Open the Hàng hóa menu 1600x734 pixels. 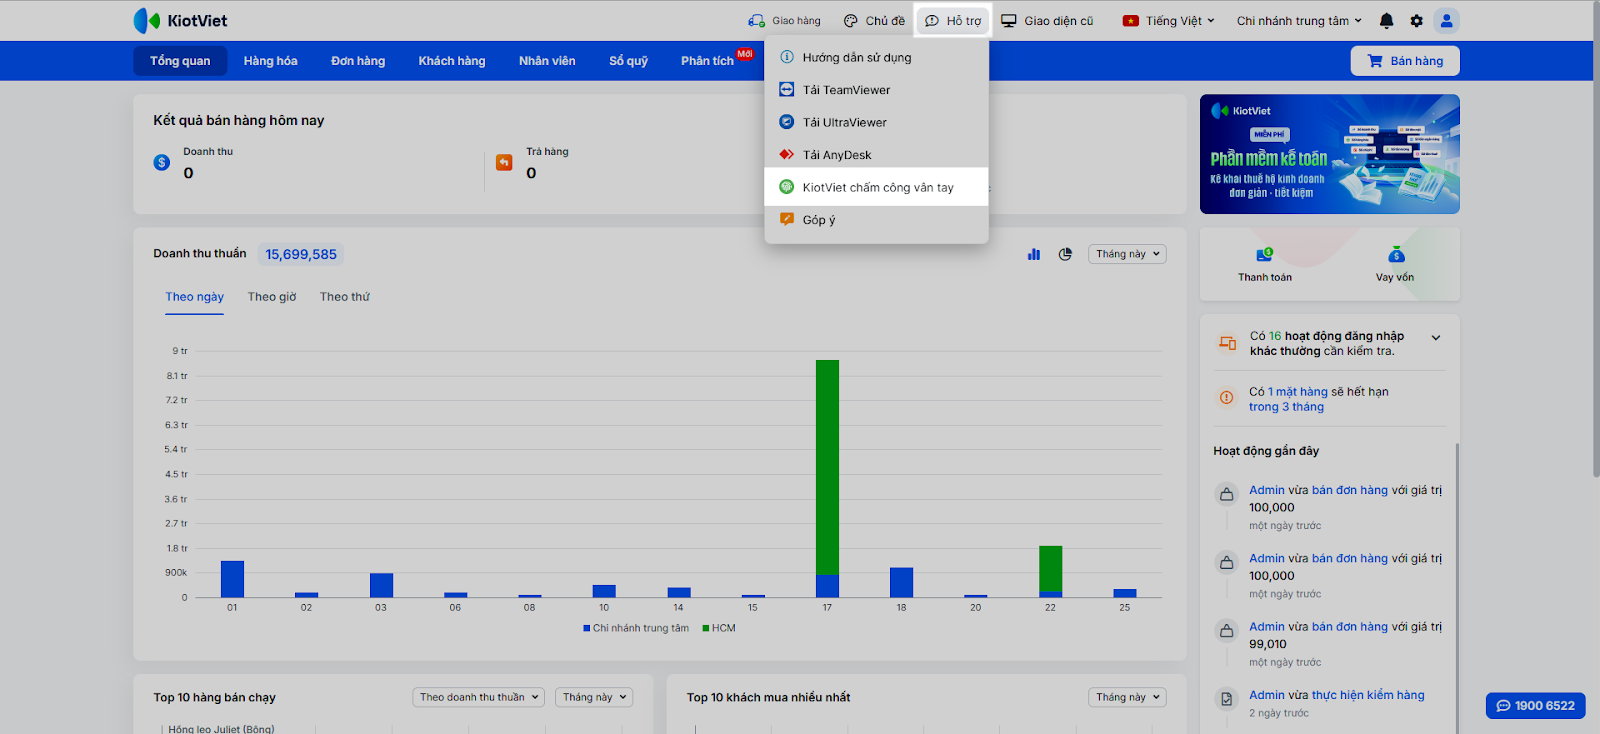point(270,61)
